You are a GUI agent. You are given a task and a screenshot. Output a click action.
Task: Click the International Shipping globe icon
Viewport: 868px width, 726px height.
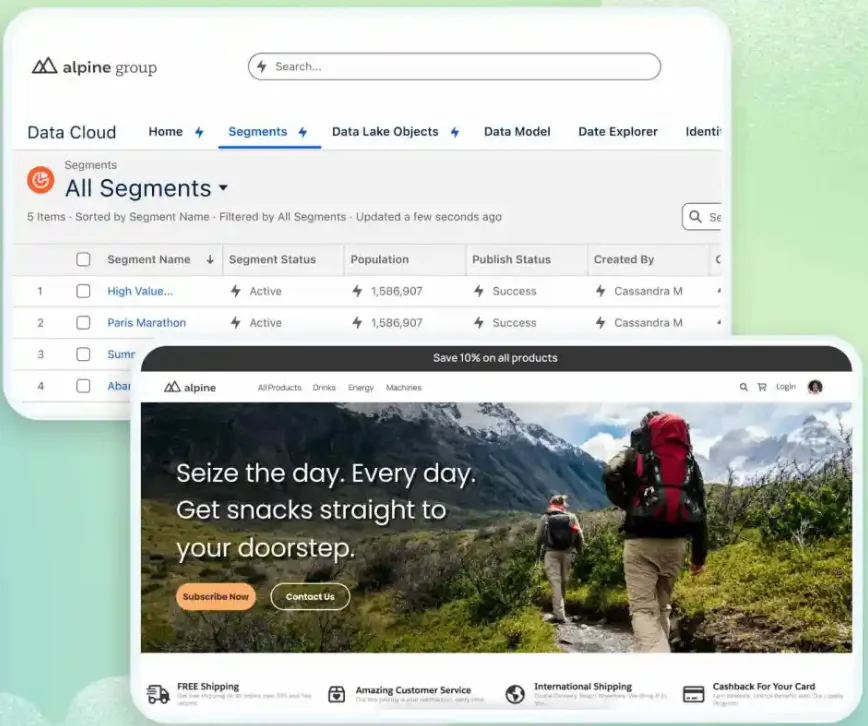515,693
